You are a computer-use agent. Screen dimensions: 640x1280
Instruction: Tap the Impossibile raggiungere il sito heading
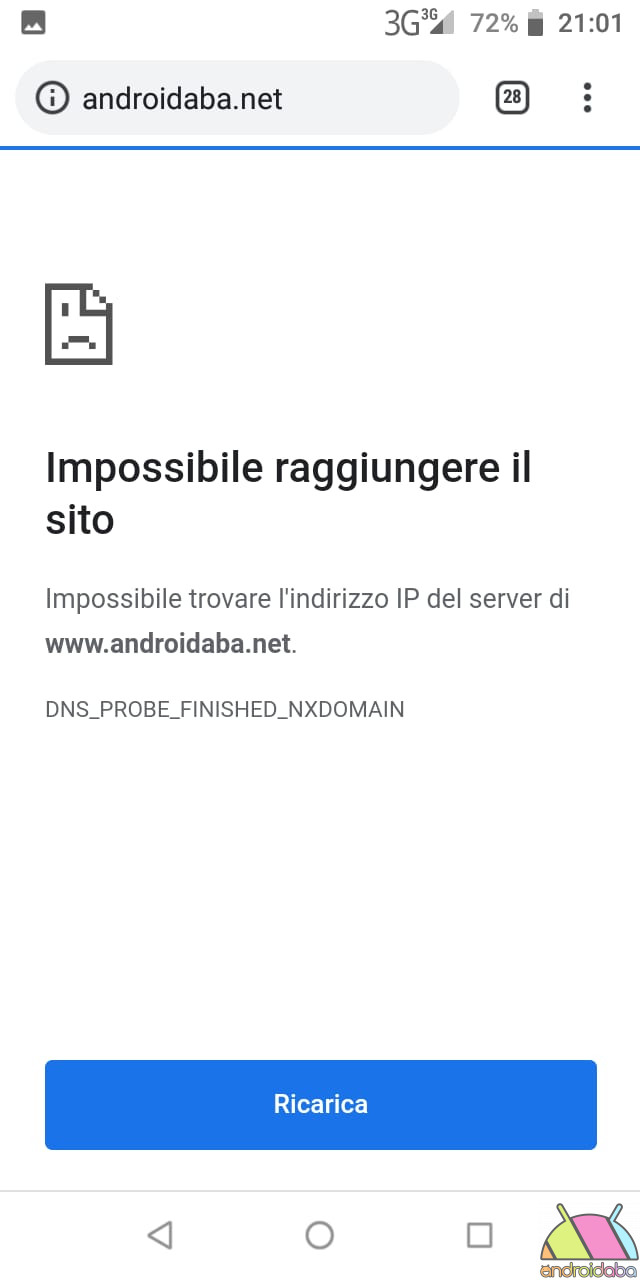[x=288, y=494]
